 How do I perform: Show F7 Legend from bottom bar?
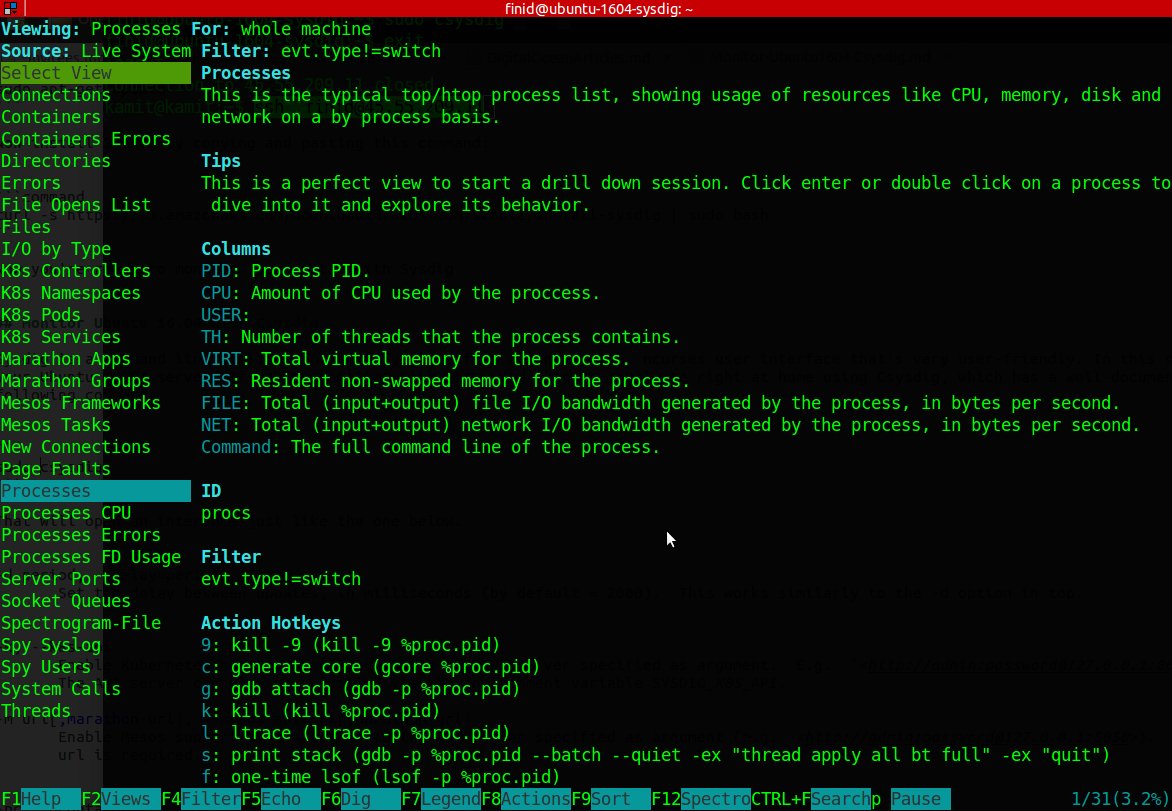441,799
